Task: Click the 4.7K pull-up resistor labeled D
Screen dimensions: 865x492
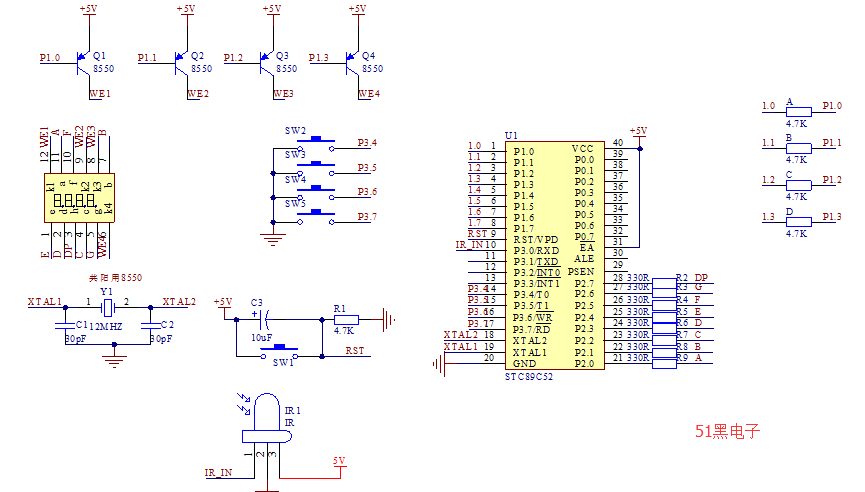Action: coord(799,222)
